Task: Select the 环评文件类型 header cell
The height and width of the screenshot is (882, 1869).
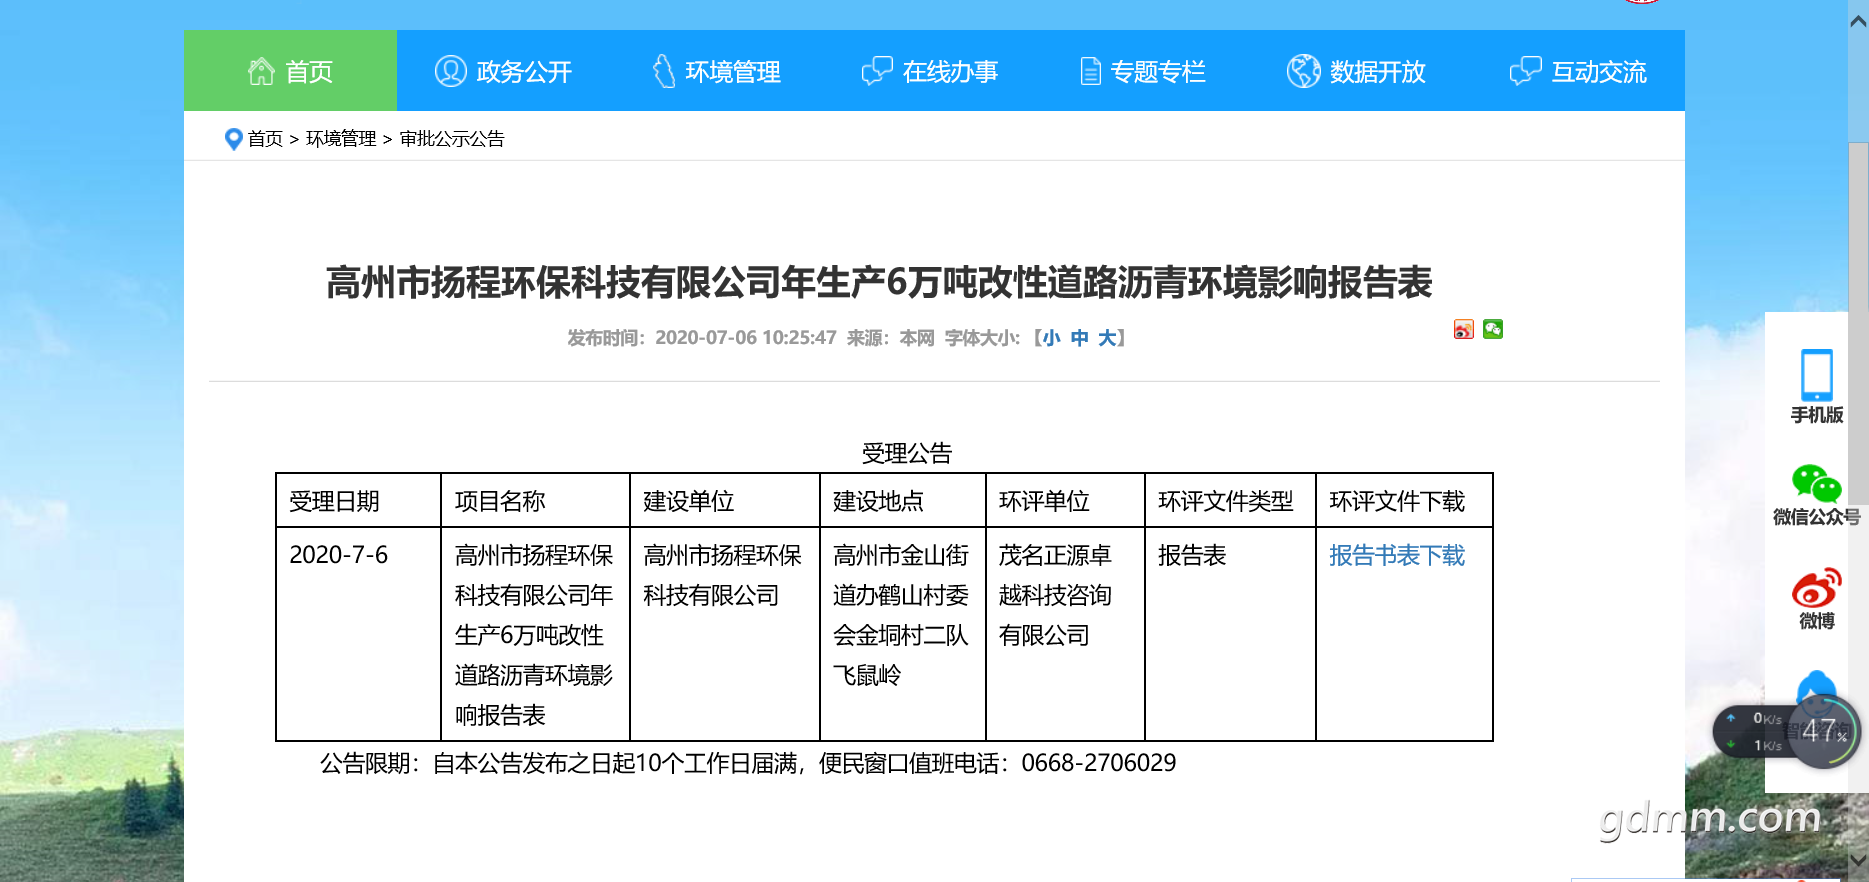Action: click(1230, 501)
